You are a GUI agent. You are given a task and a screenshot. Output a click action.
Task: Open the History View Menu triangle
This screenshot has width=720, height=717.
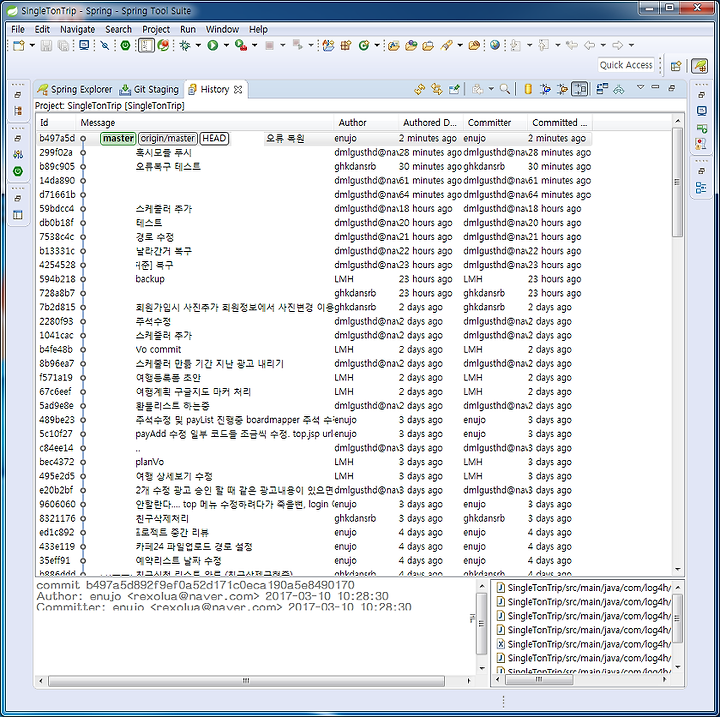click(640, 87)
